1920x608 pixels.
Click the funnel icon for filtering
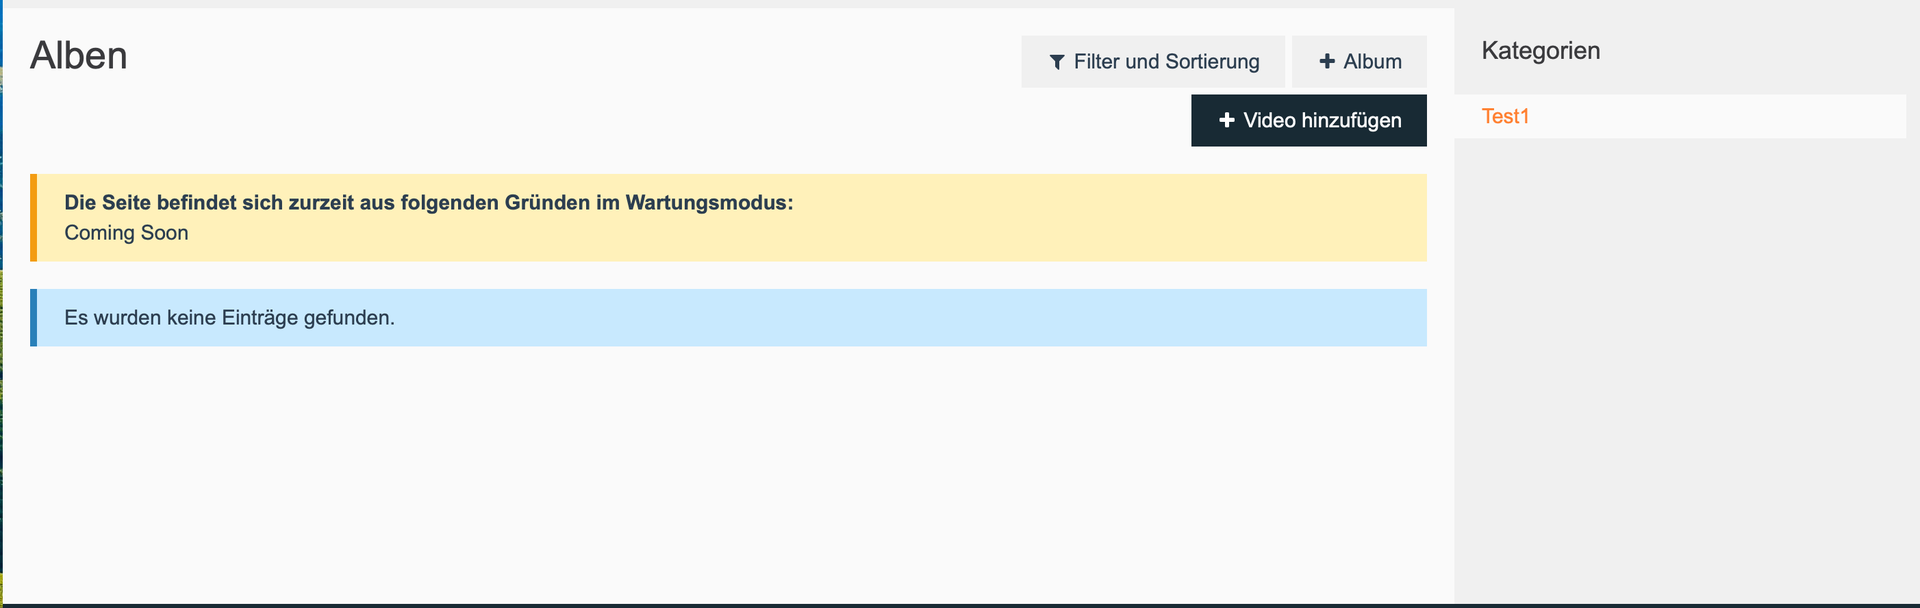point(1057,62)
